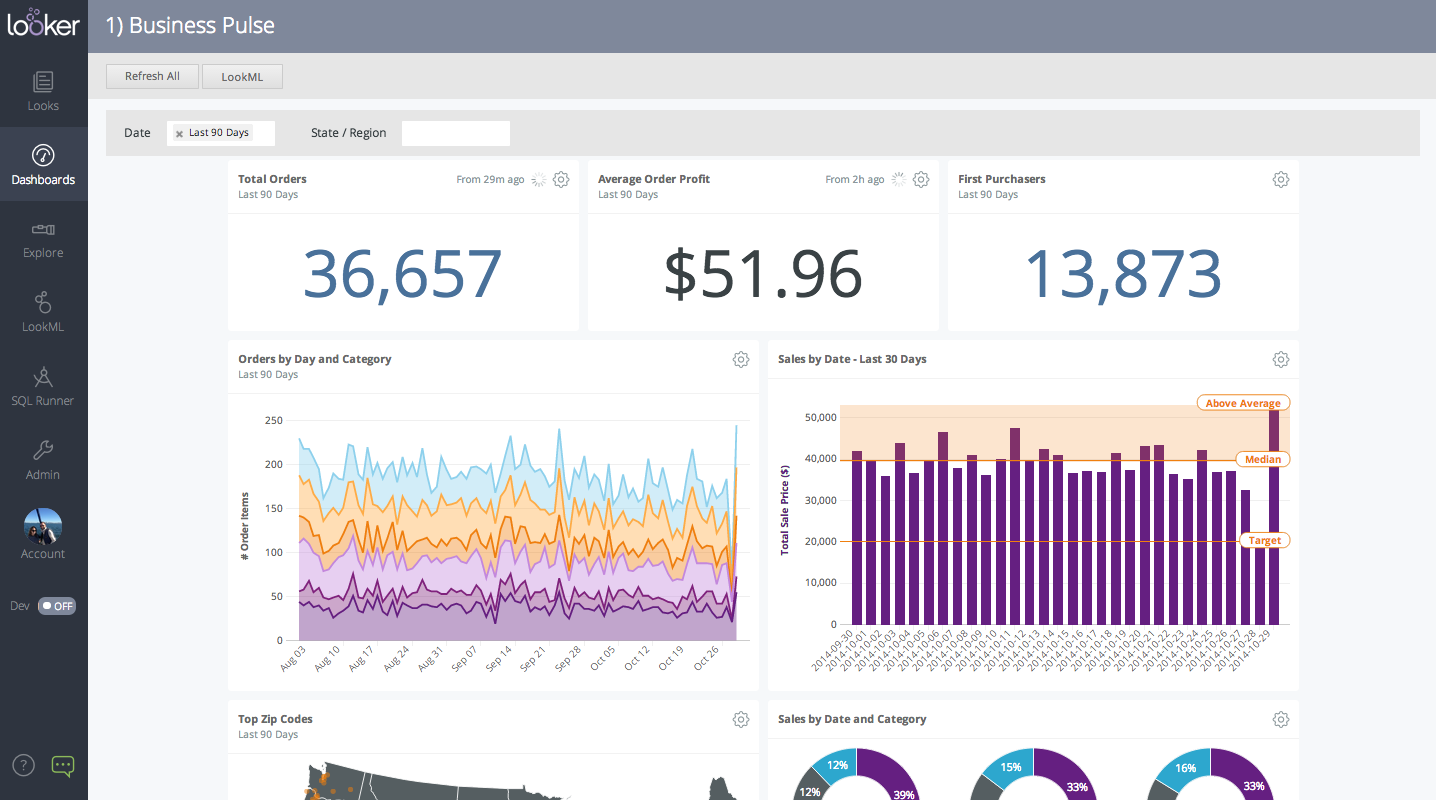Click the 2014-10-29 tallest sales bar
Image resolution: width=1436 pixels, height=800 pixels.
coord(1274,517)
